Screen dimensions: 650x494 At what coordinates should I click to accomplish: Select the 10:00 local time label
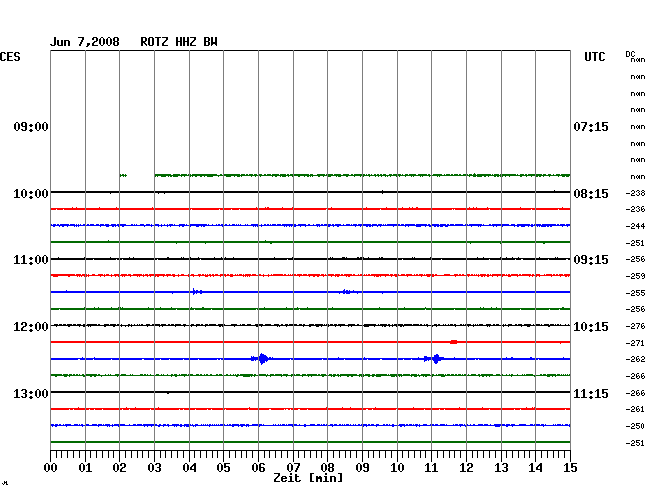[x=31, y=194]
